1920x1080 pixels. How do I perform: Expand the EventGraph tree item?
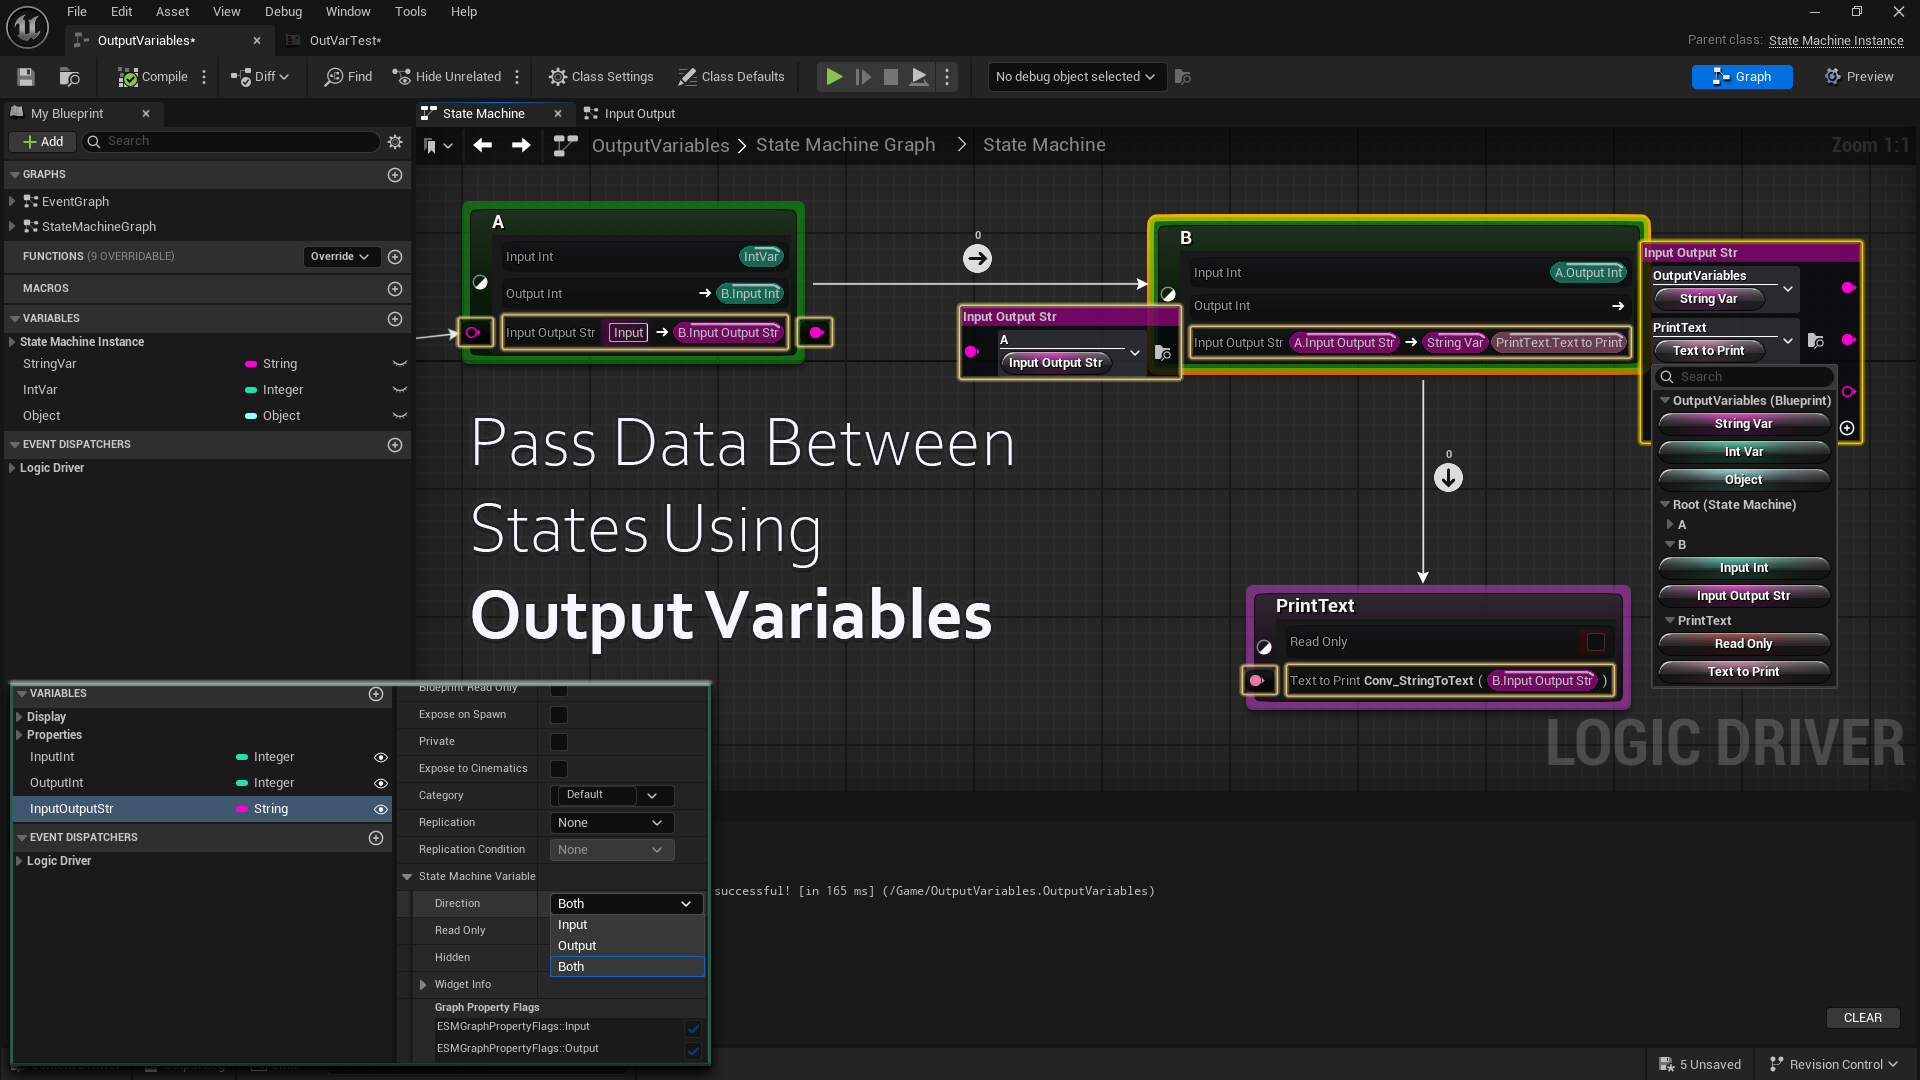pyautogui.click(x=12, y=202)
